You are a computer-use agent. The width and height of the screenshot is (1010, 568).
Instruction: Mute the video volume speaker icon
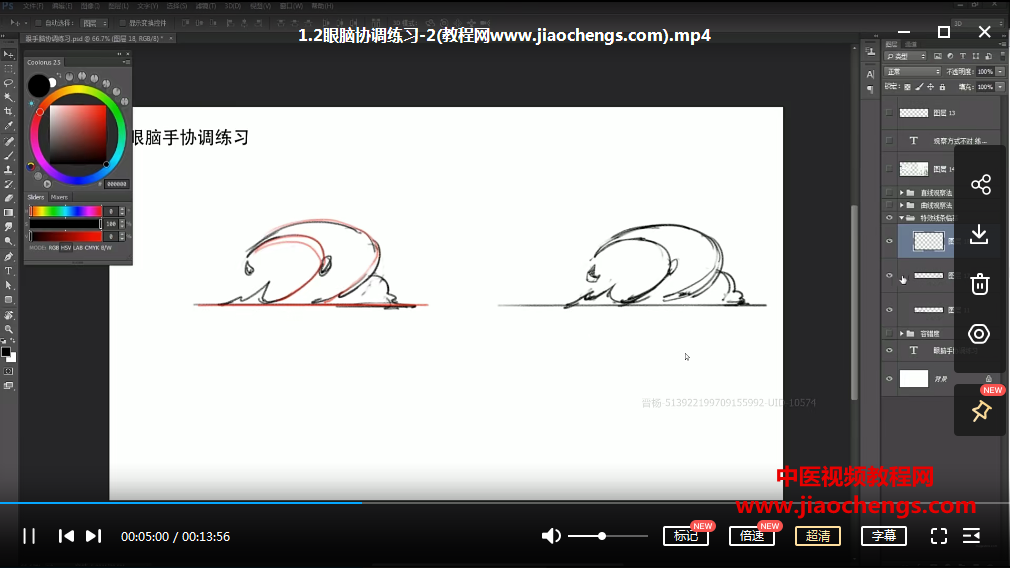coord(551,536)
